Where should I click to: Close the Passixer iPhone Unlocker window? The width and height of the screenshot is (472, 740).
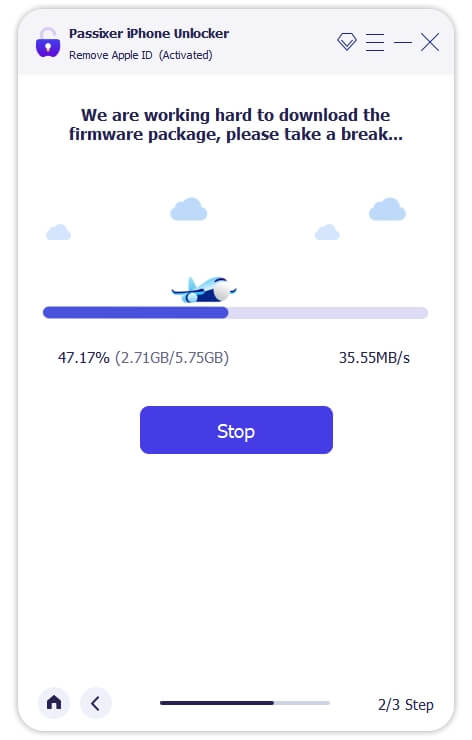430,42
